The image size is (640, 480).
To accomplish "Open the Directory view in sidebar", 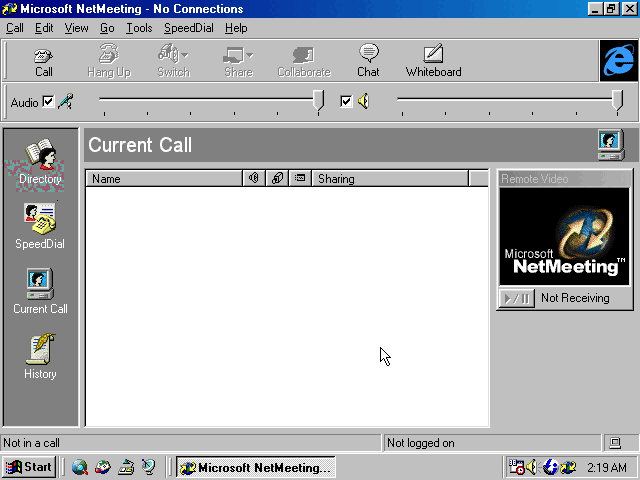I will pyautogui.click(x=40, y=163).
